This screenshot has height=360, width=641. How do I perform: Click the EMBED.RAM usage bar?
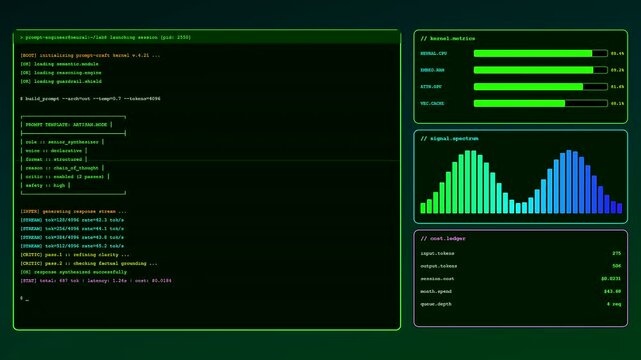[540, 70]
